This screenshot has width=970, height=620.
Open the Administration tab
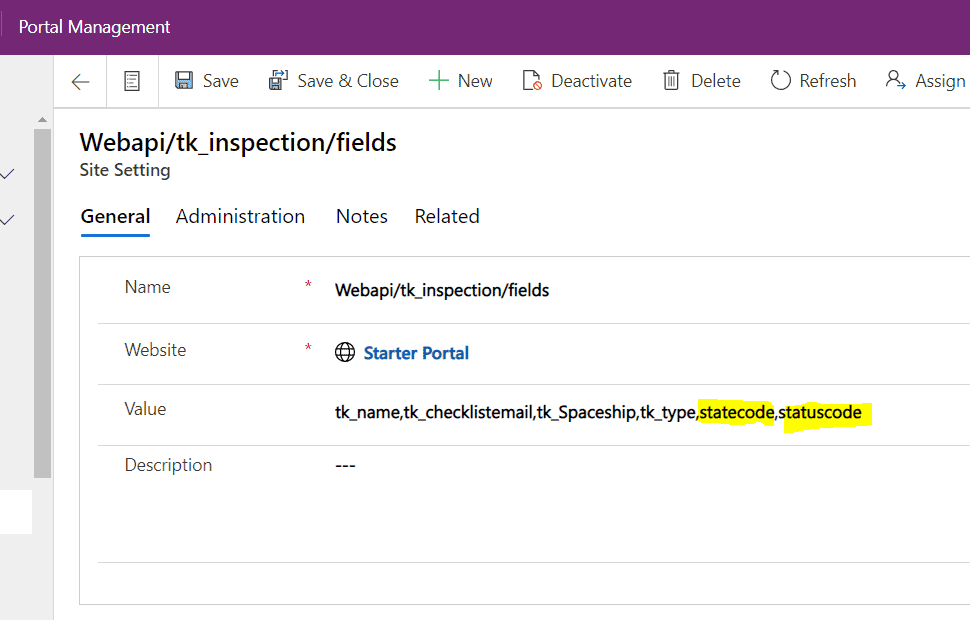(240, 217)
